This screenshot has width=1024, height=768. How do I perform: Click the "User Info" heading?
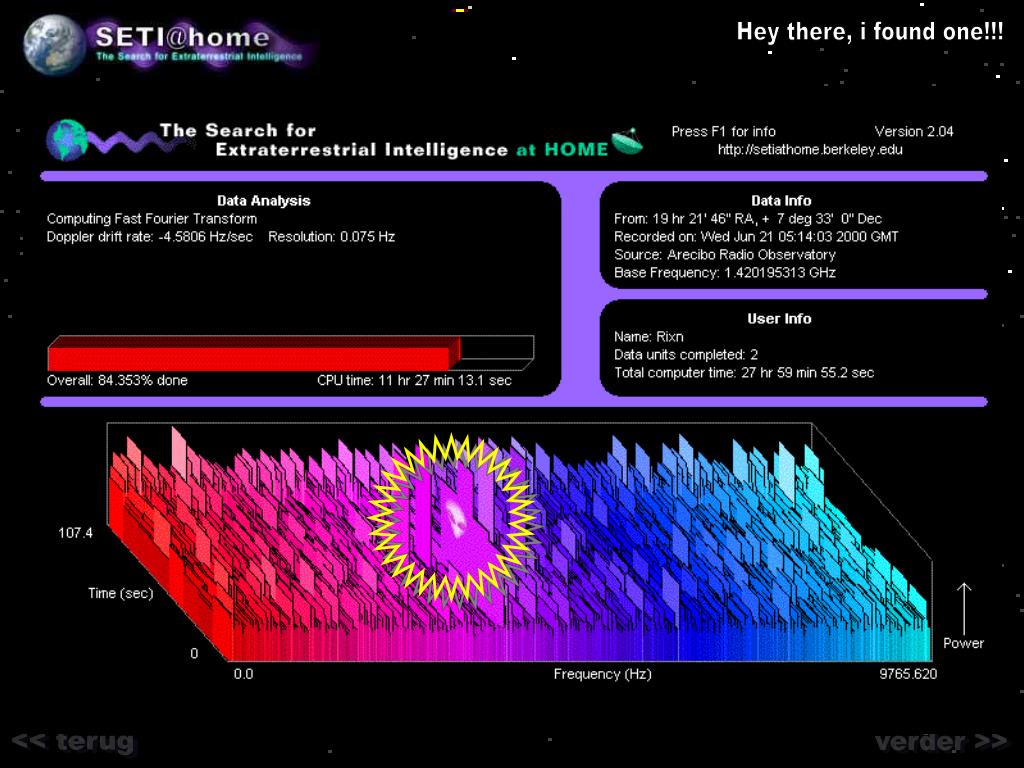[x=779, y=319]
